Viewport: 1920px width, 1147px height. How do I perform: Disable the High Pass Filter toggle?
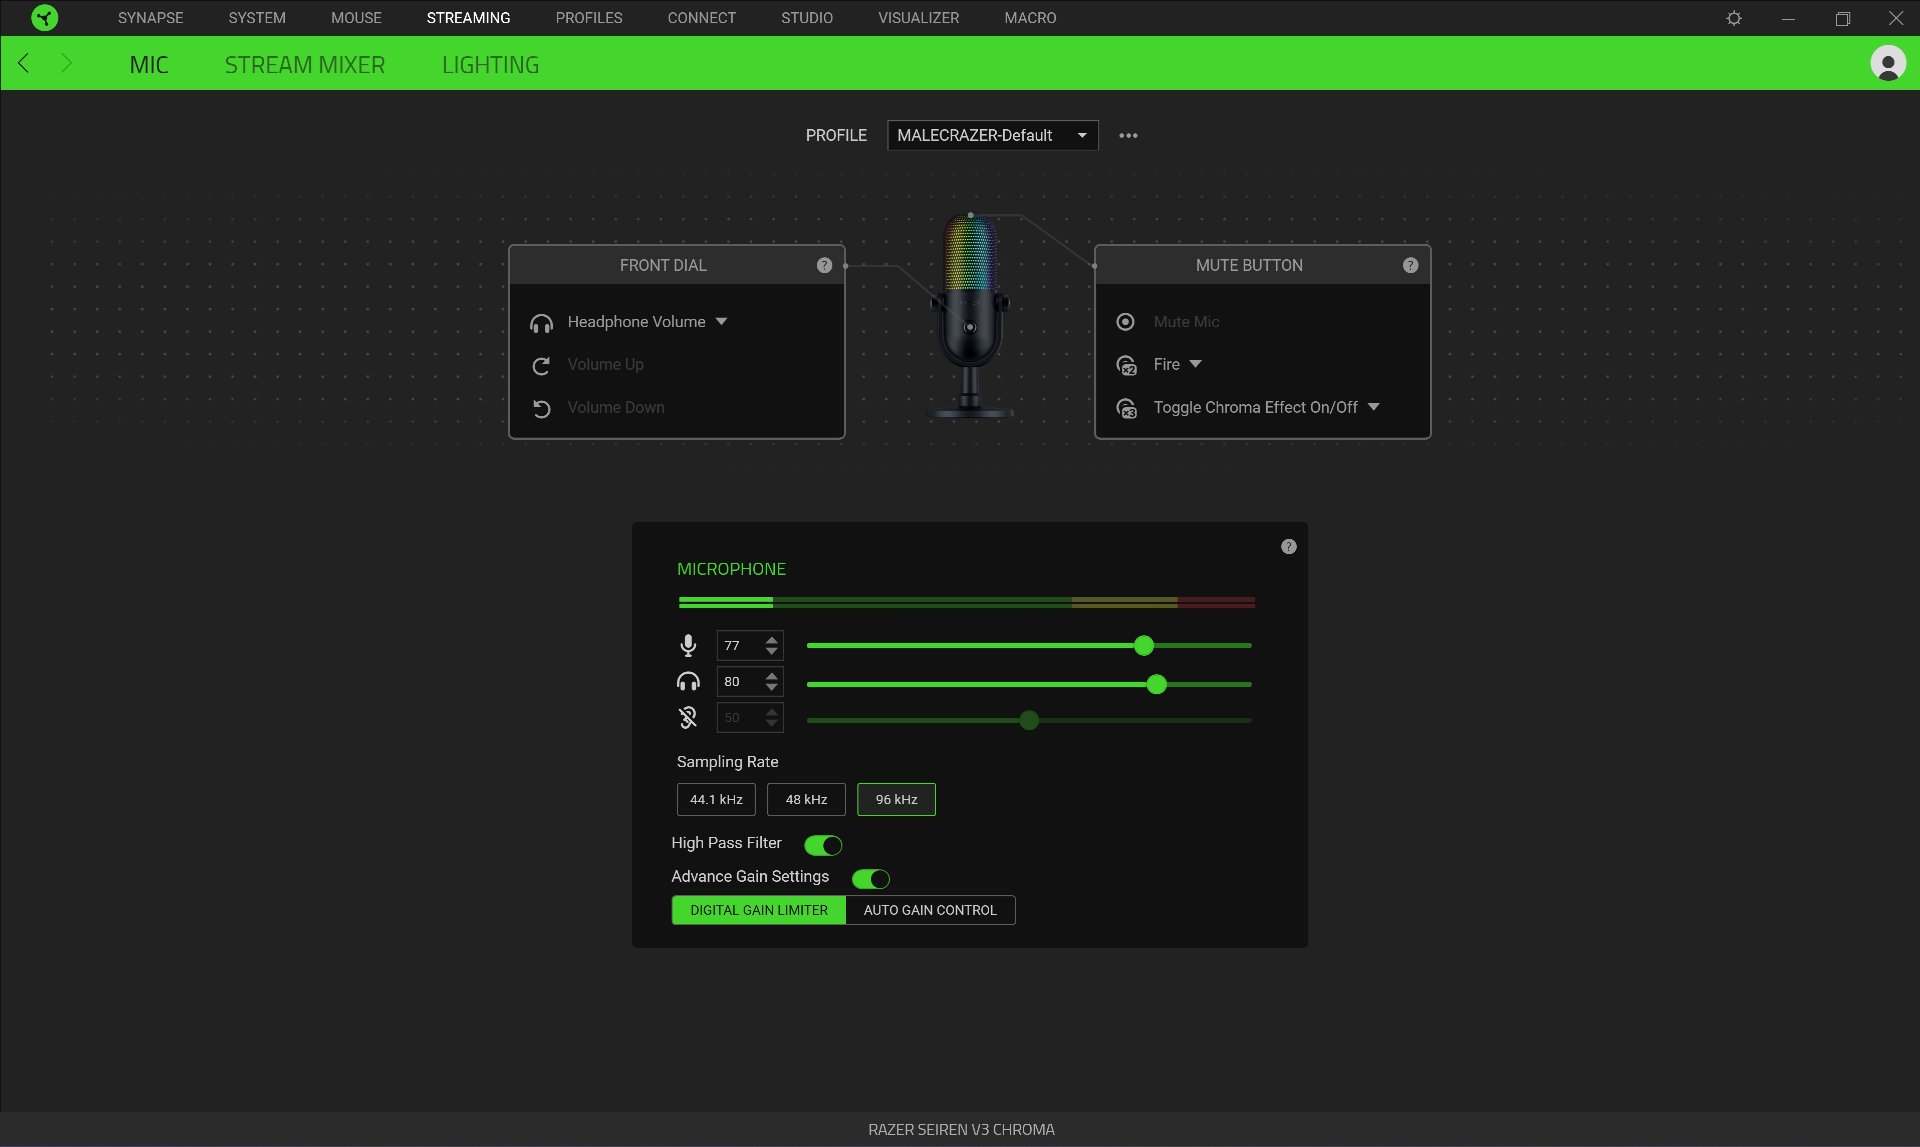click(823, 845)
